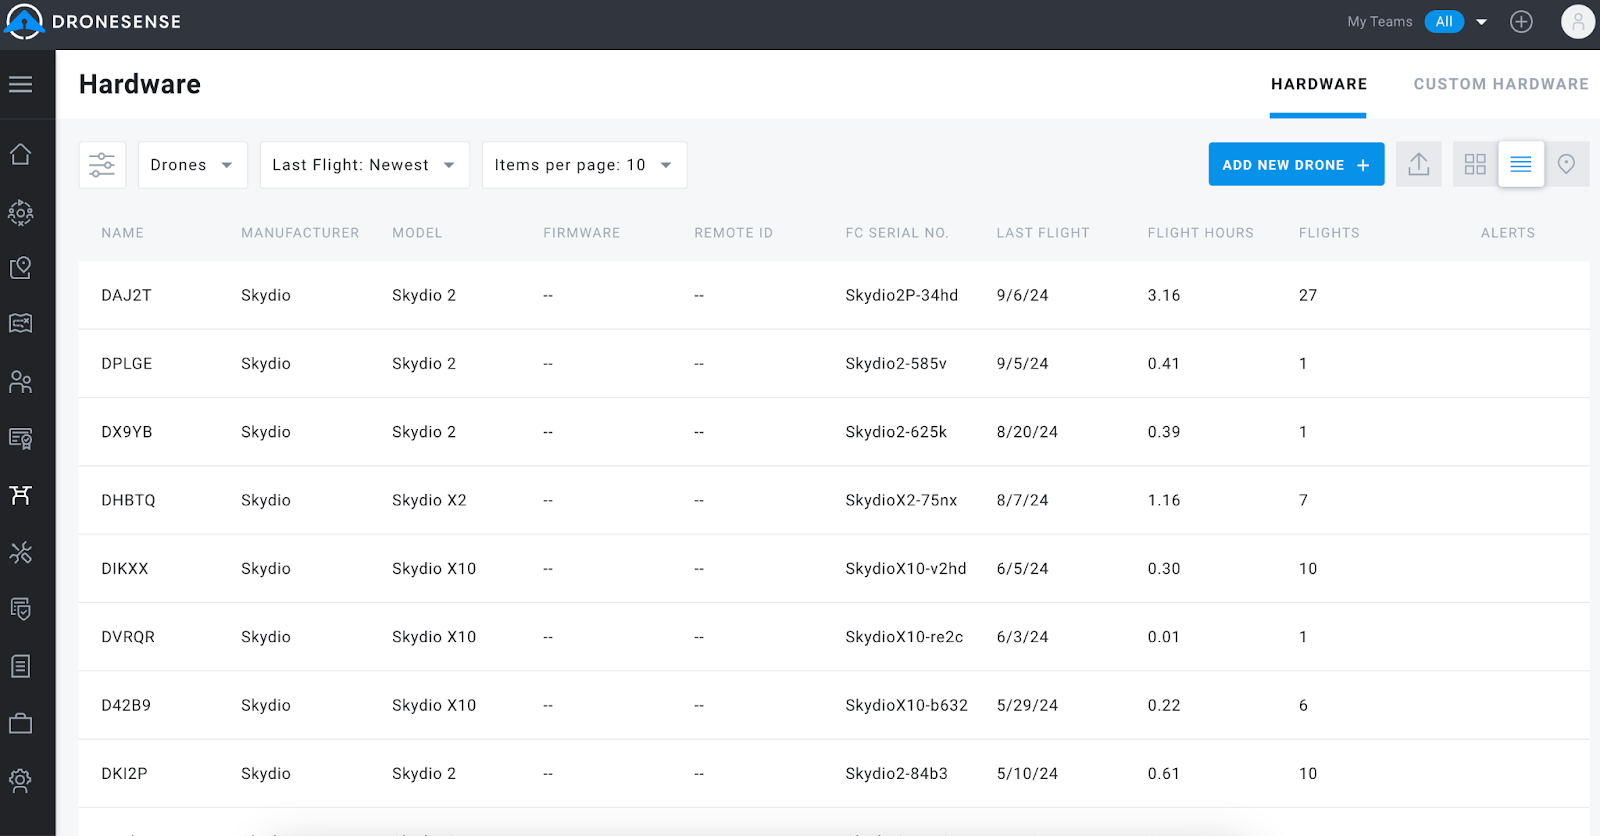The width and height of the screenshot is (1600, 836).
Task: Sort by LAST FLIGHT column header
Action: (x=1043, y=233)
